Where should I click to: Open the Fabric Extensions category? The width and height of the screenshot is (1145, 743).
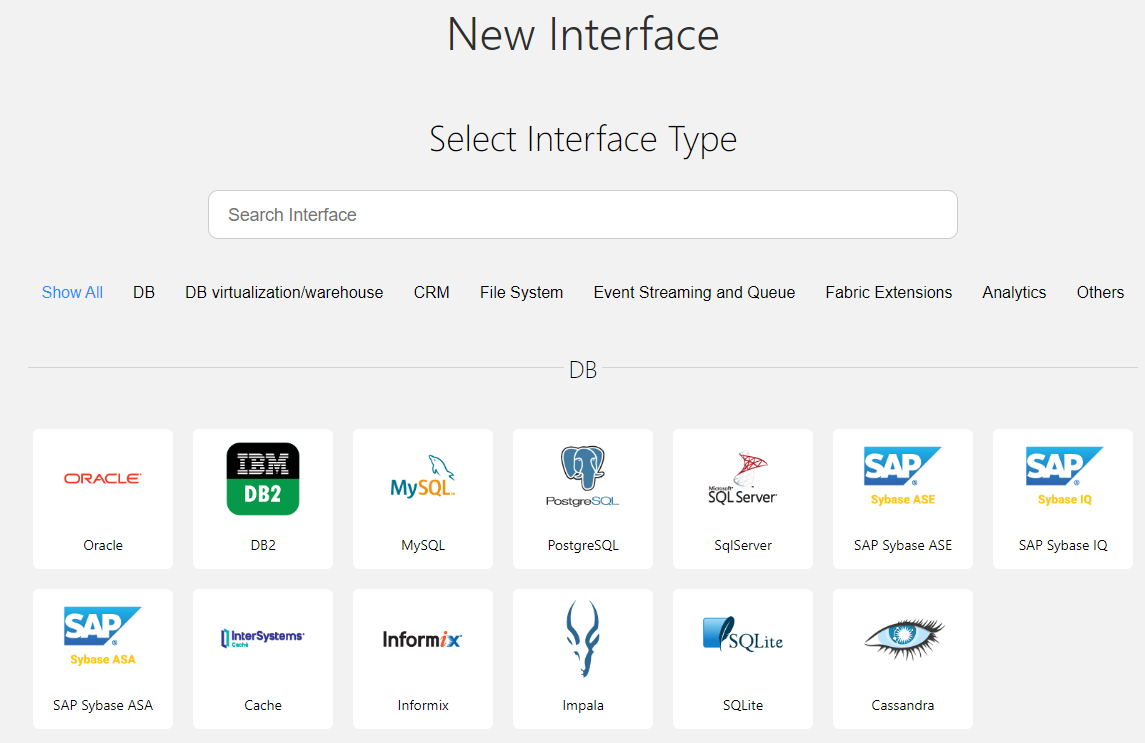[x=888, y=293]
